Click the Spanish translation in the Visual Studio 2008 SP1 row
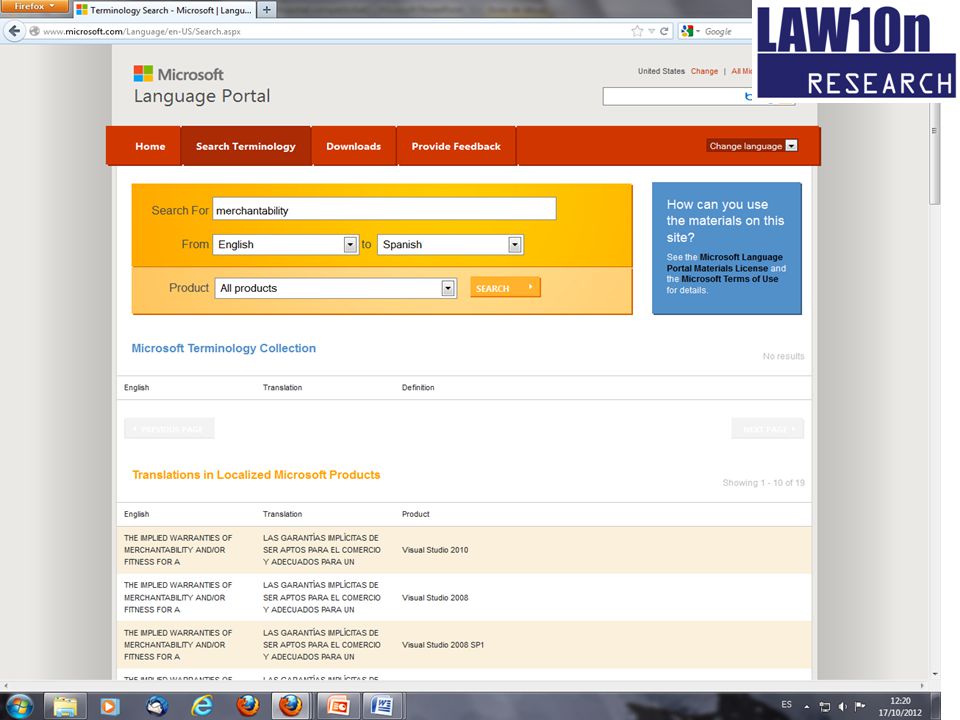Screen dimensions: 960x720 coord(321,645)
